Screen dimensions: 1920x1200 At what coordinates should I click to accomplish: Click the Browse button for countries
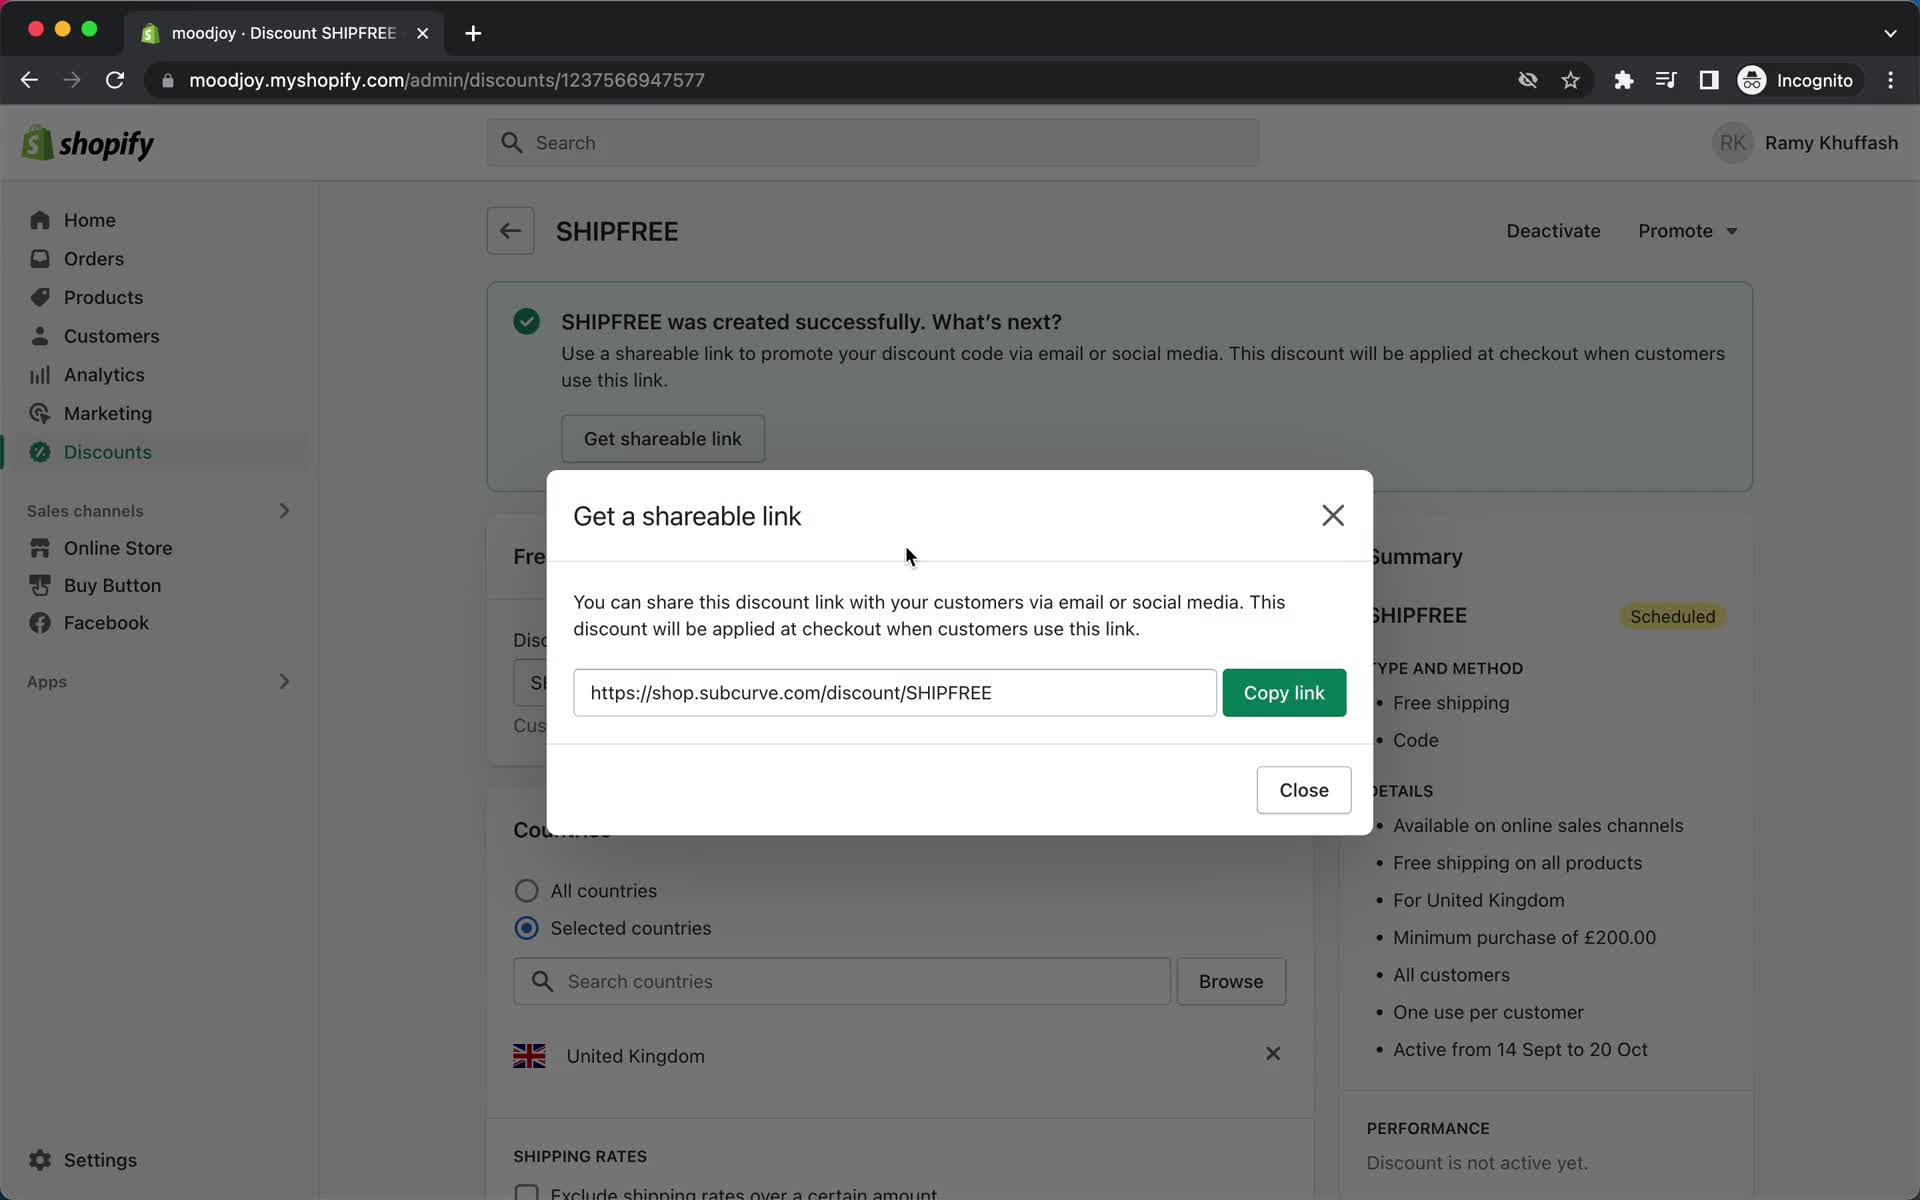1230,982
